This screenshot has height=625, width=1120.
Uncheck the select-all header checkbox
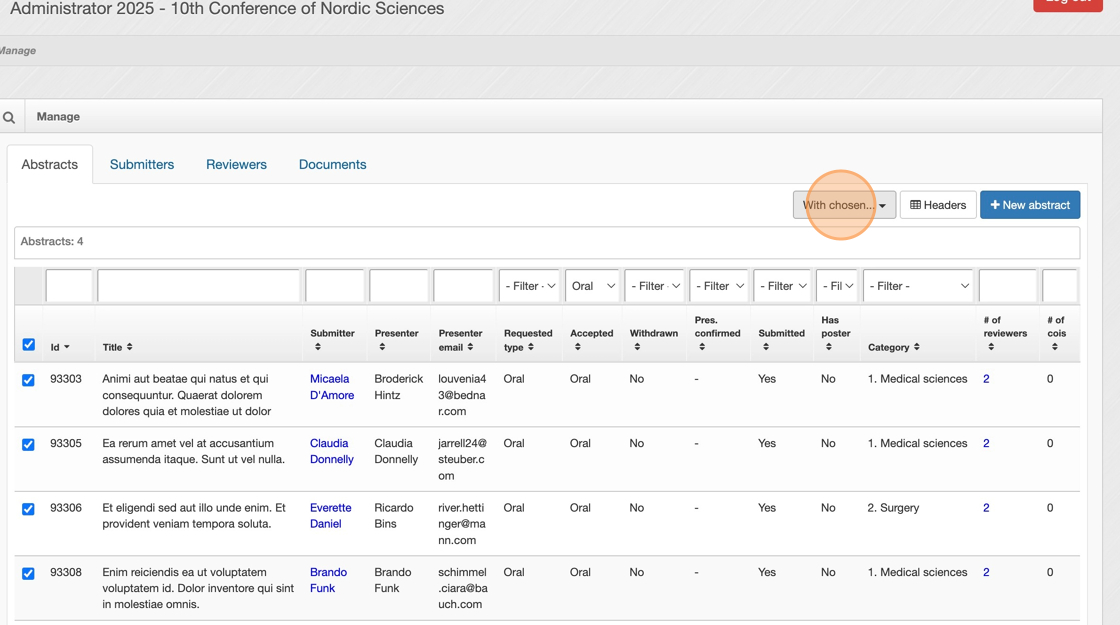point(29,345)
